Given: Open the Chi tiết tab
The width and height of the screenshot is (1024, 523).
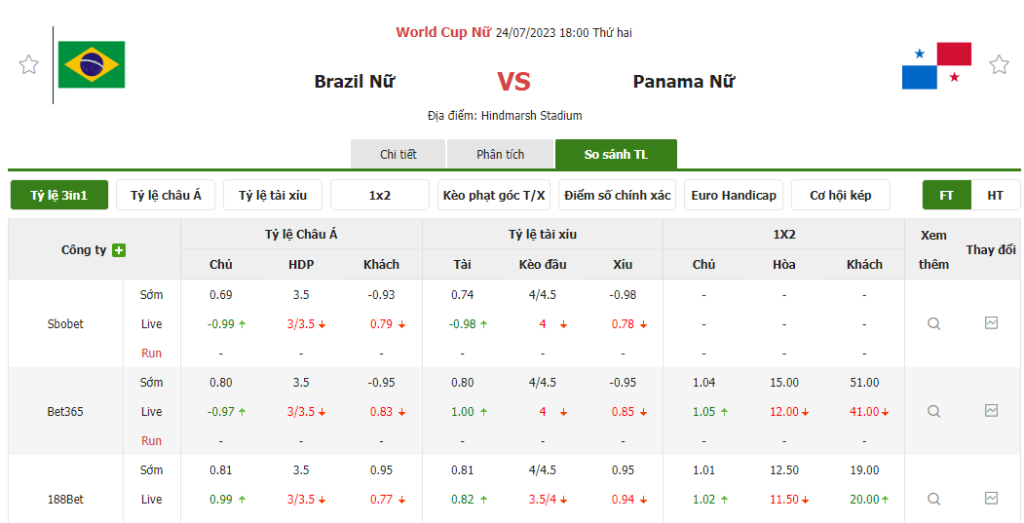Looking at the screenshot, I should (x=398, y=154).
